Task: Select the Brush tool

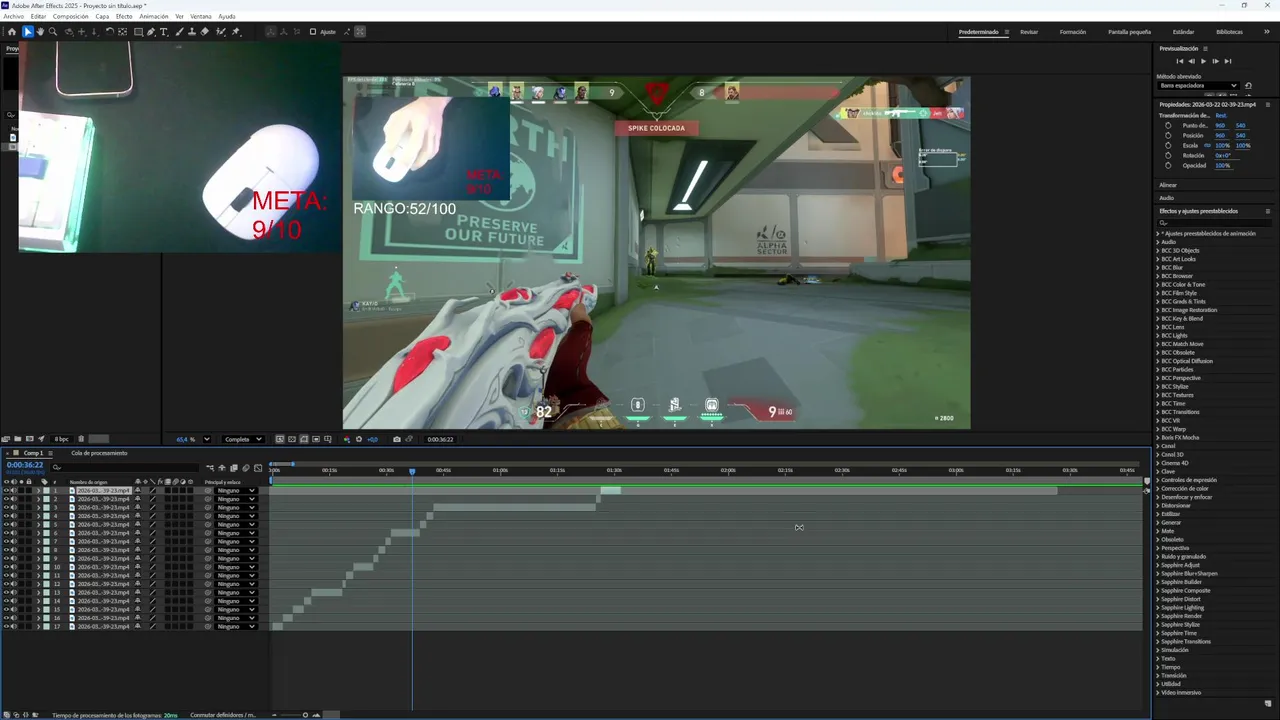Action: click(x=180, y=32)
